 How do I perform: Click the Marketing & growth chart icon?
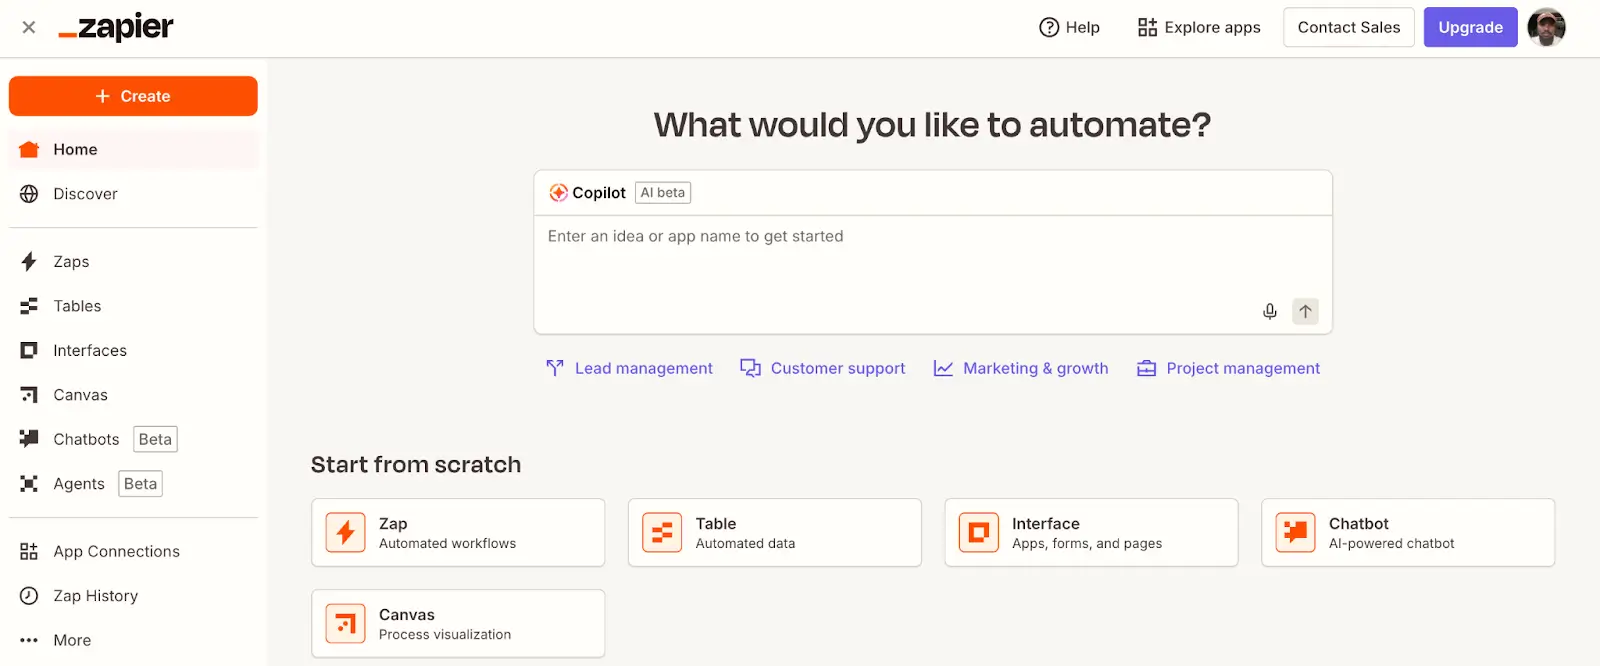point(943,368)
